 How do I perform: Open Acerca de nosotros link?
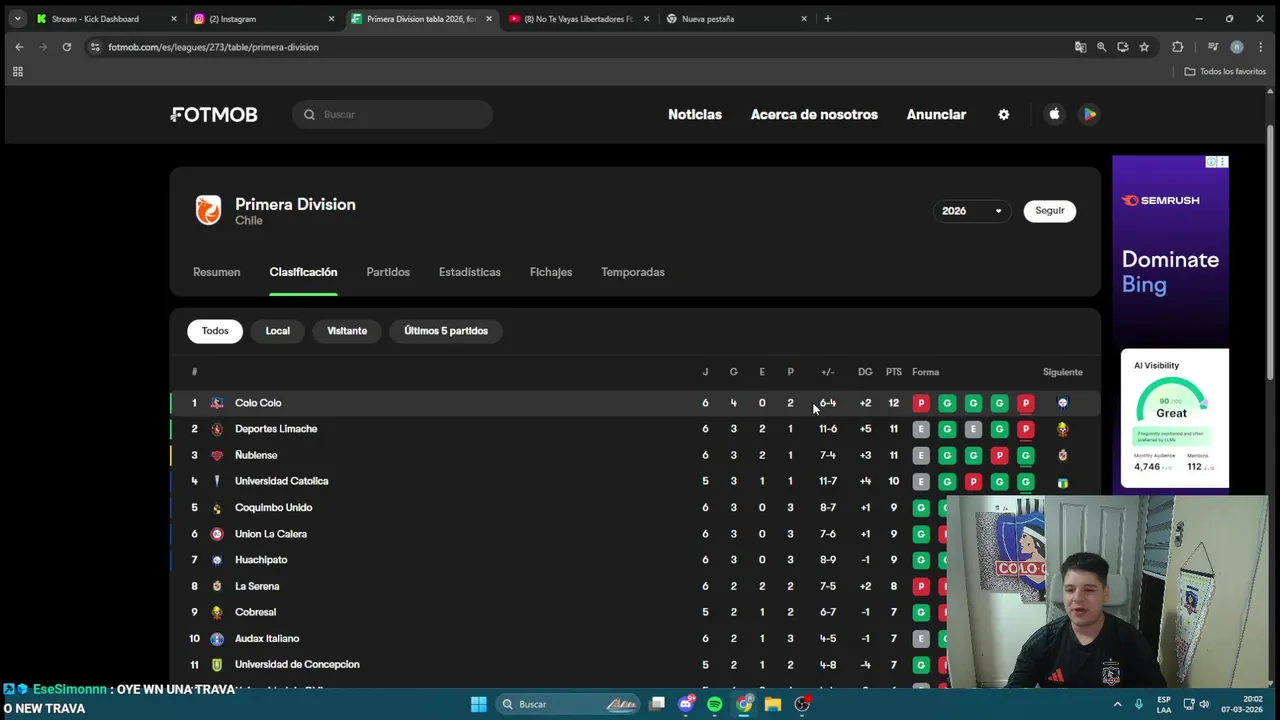pos(814,114)
